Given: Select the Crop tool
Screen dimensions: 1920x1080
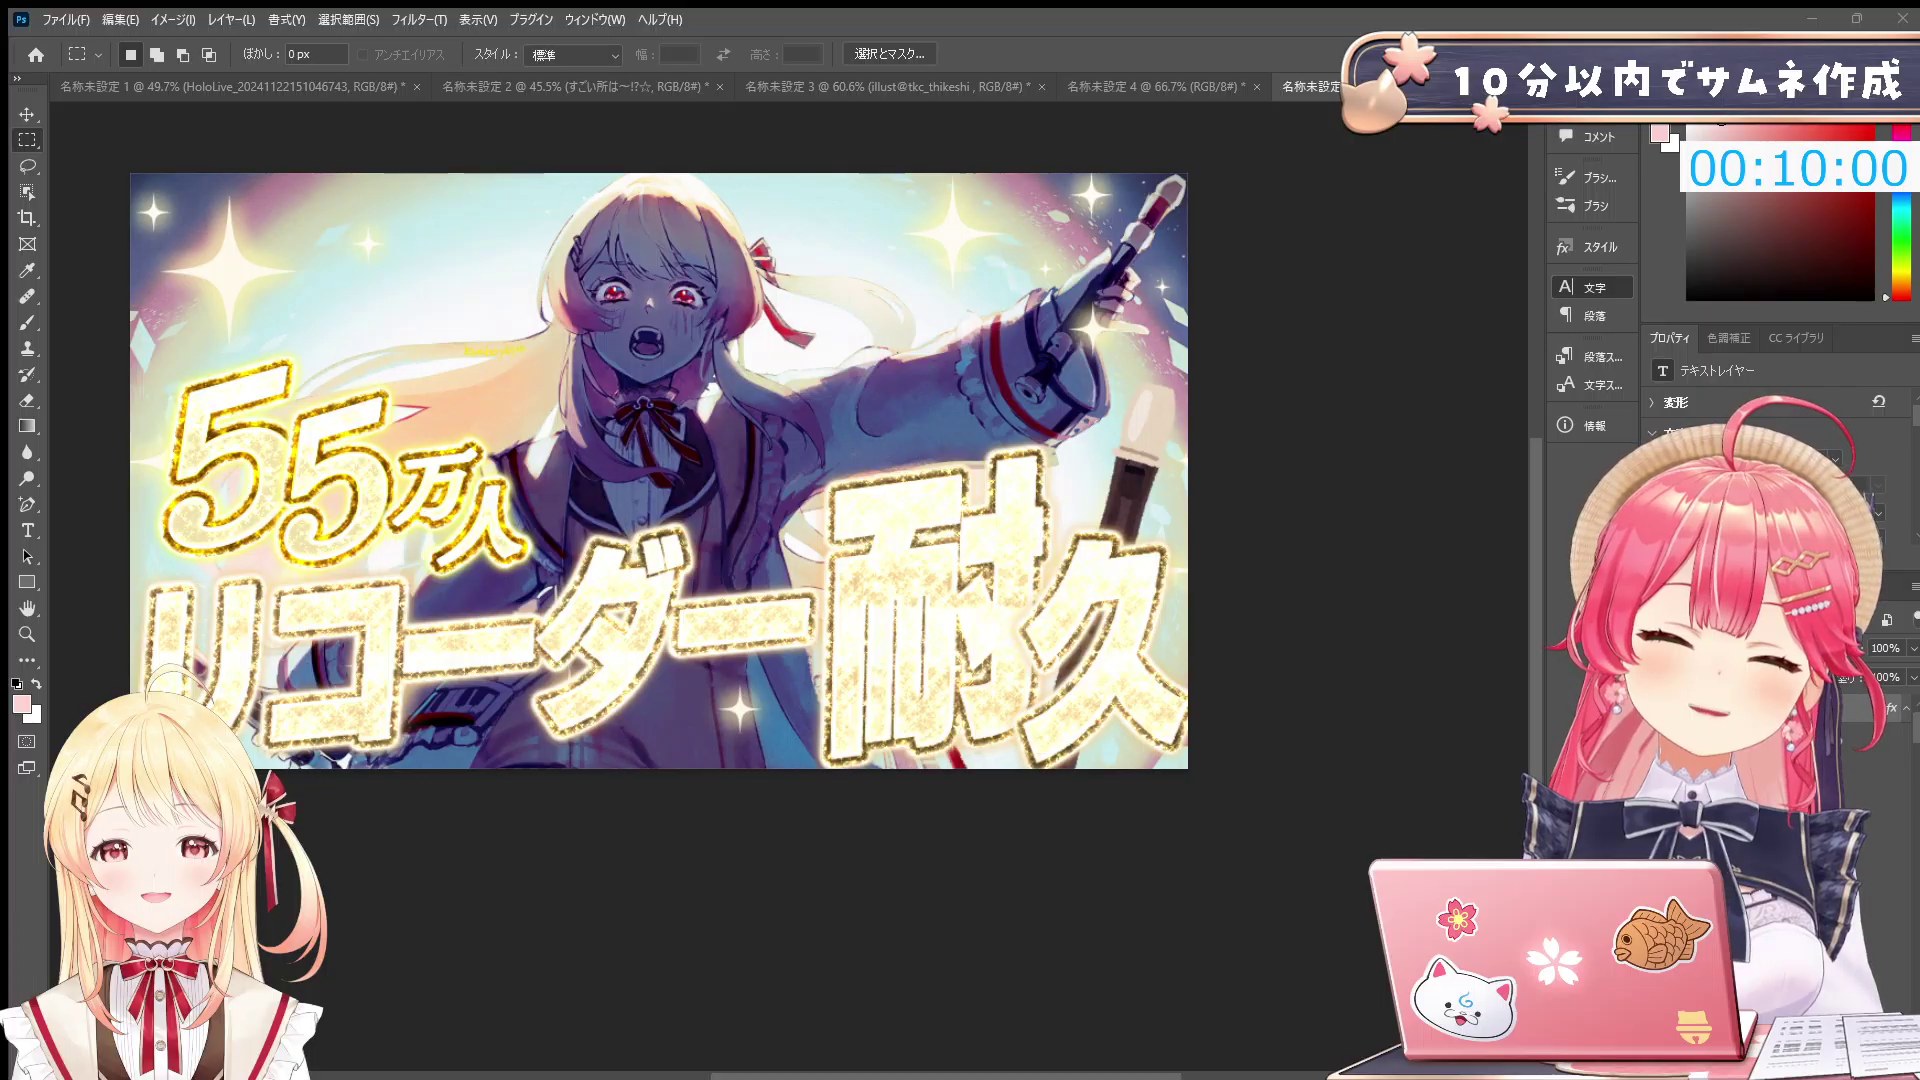Looking at the screenshot, I should (27, 218).
